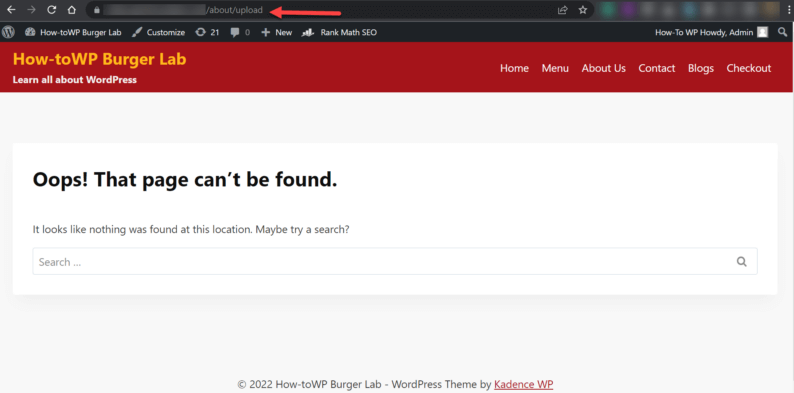Bookmark this page with the star icon
Viewport: 794px width, 393px height.
583,10
